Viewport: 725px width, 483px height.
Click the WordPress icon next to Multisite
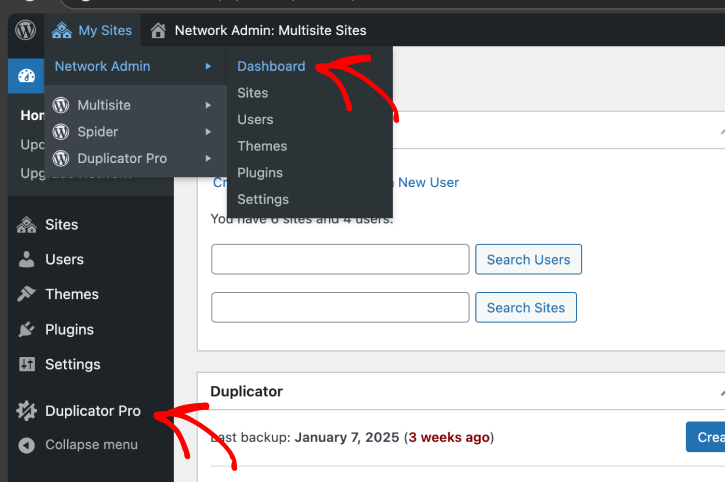61,105
